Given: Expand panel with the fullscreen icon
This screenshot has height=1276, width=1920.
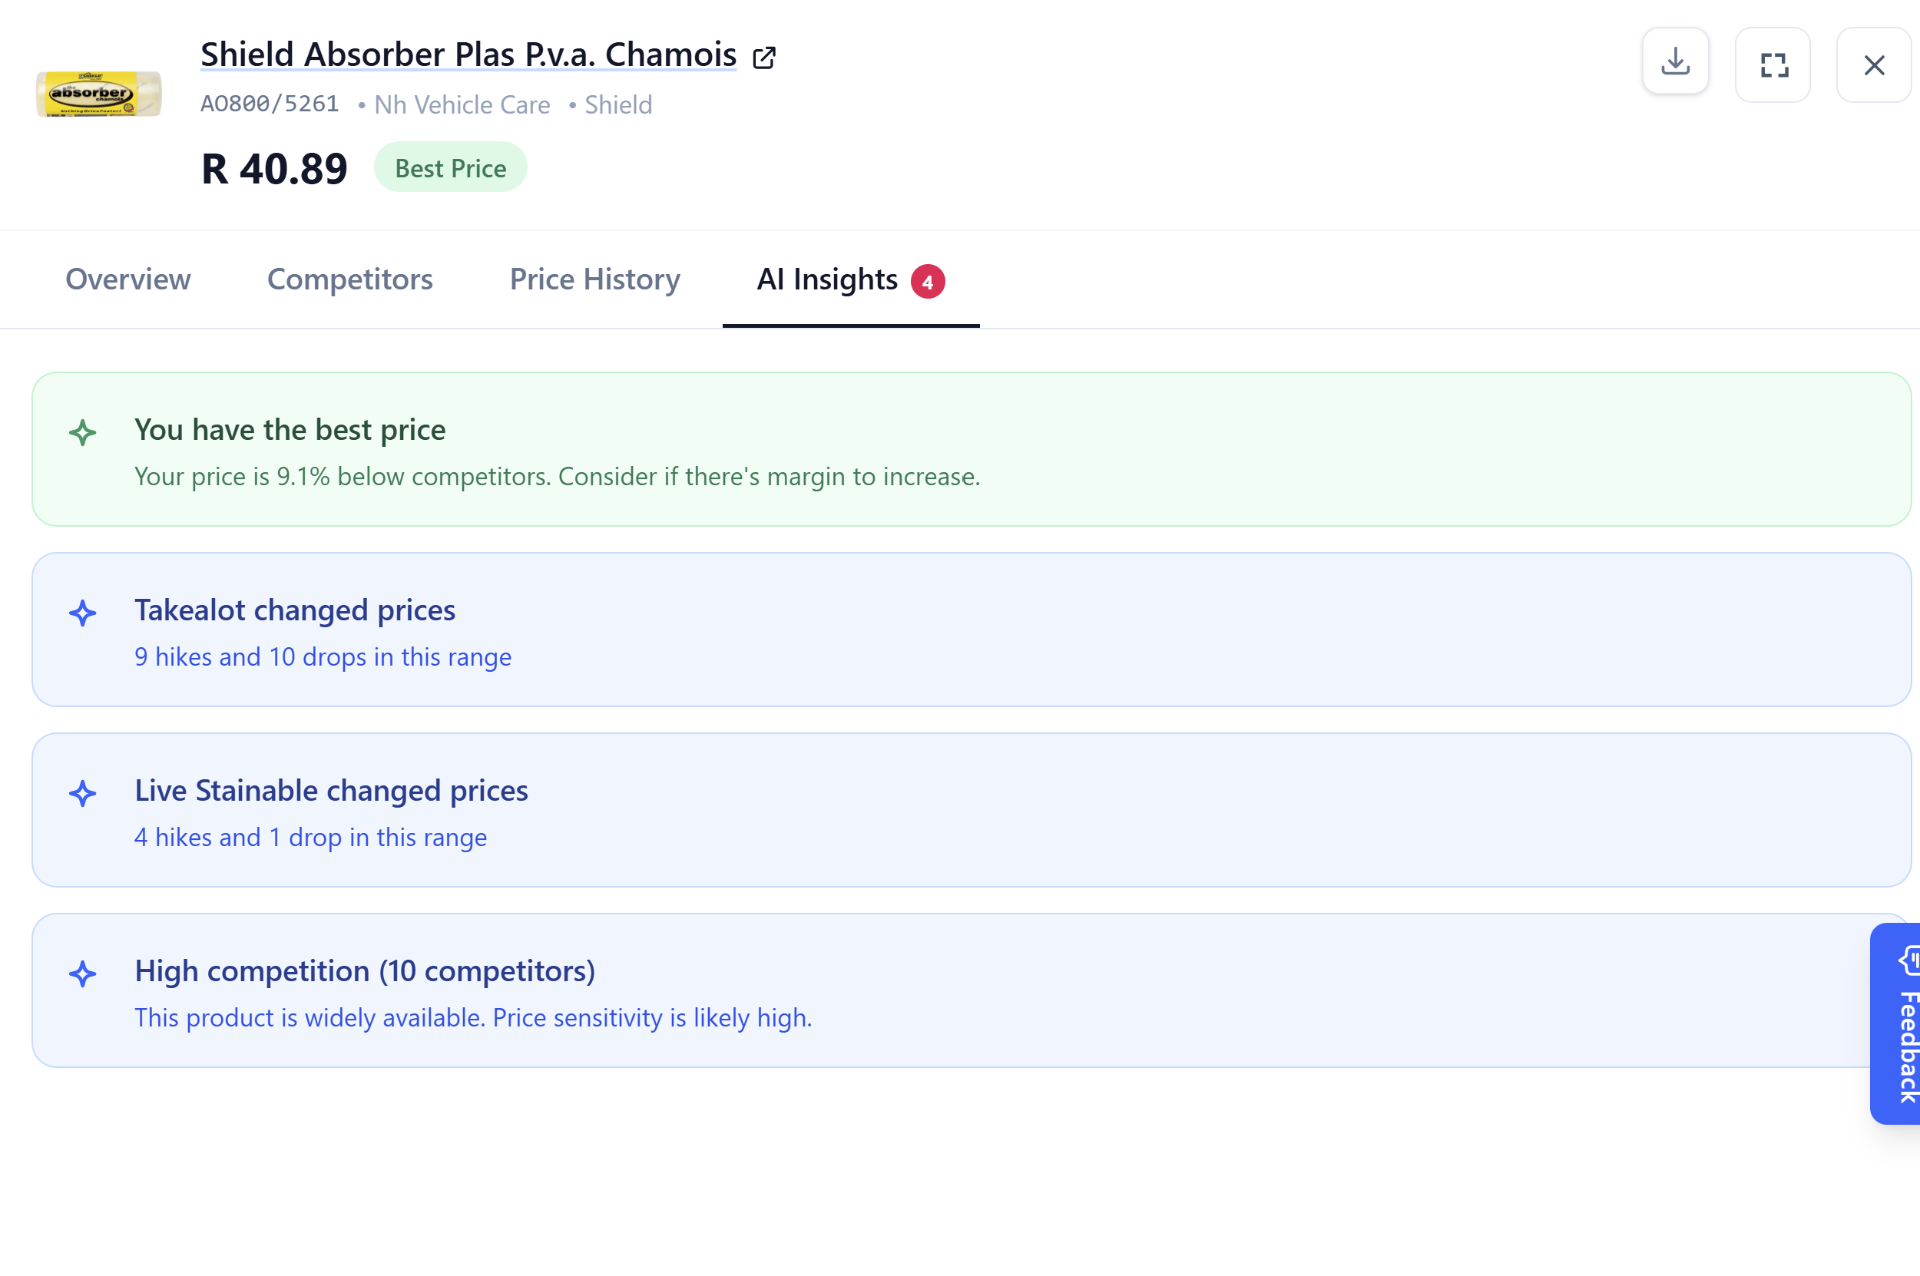Looking at the screenshot, I should click(x=1773, y=65).
